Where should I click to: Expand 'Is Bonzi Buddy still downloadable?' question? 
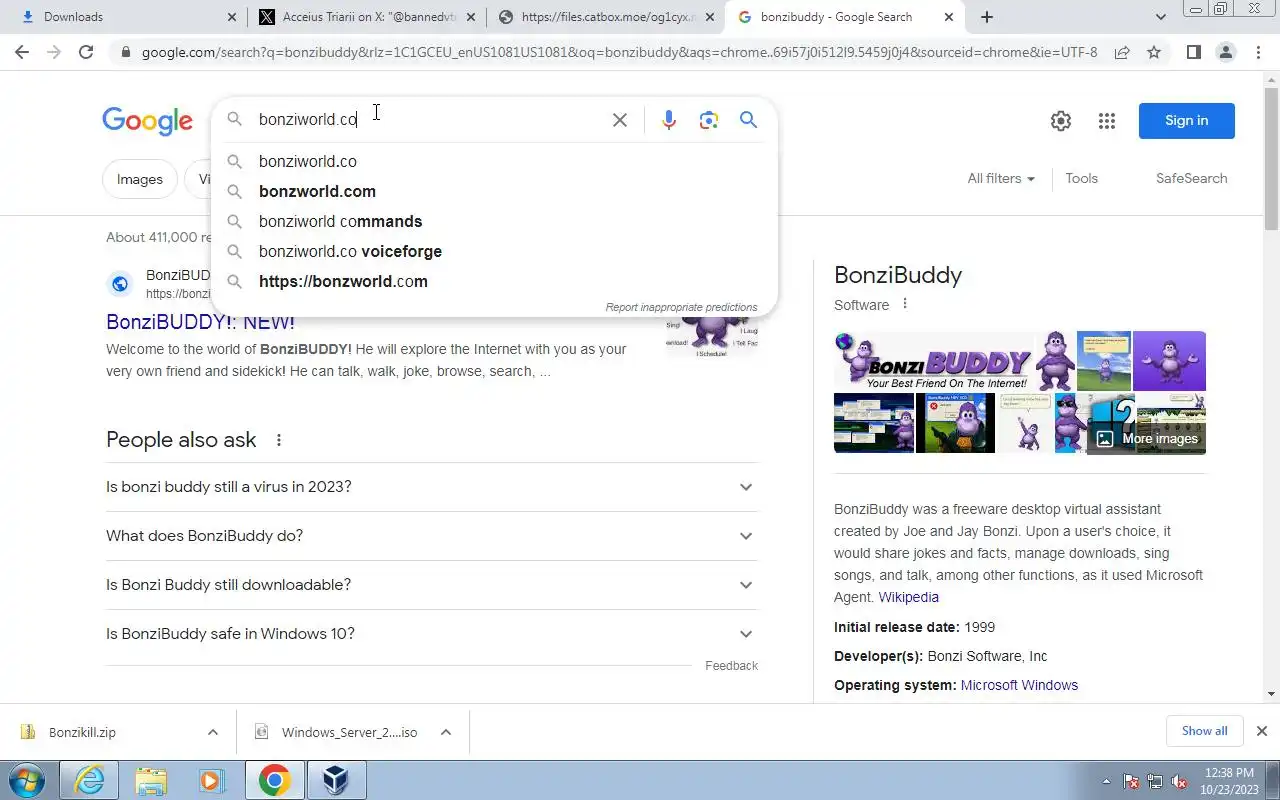[x=432, y=585]
